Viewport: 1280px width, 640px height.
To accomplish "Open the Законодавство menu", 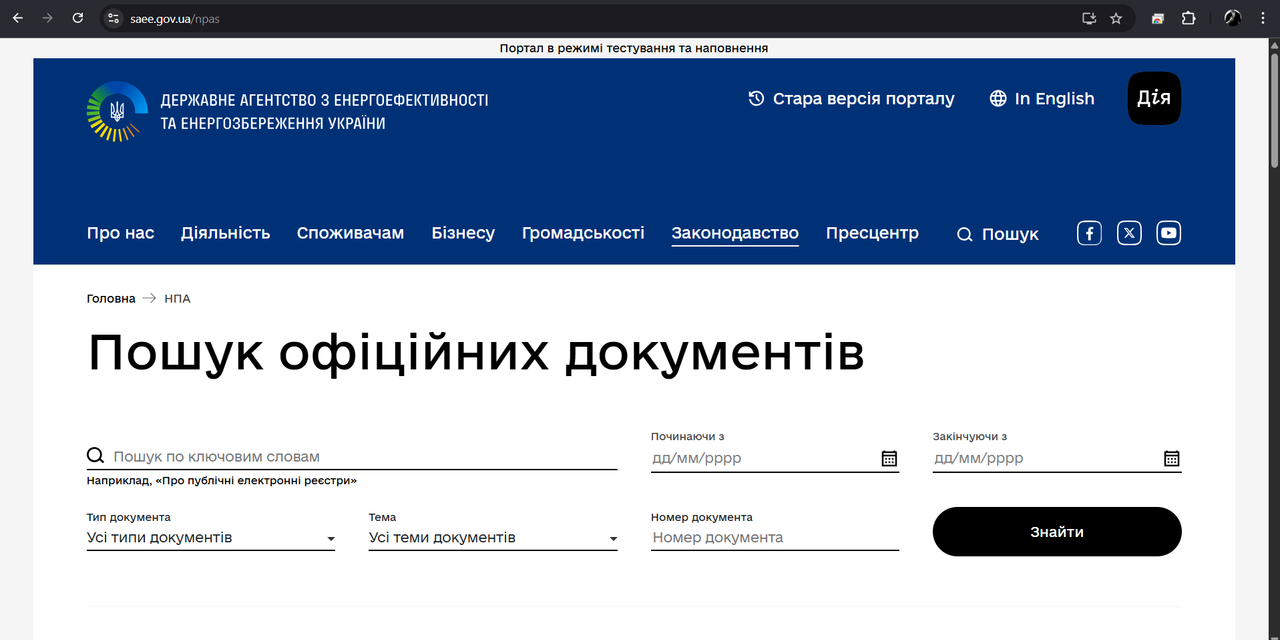I will (x=735, y=233).
